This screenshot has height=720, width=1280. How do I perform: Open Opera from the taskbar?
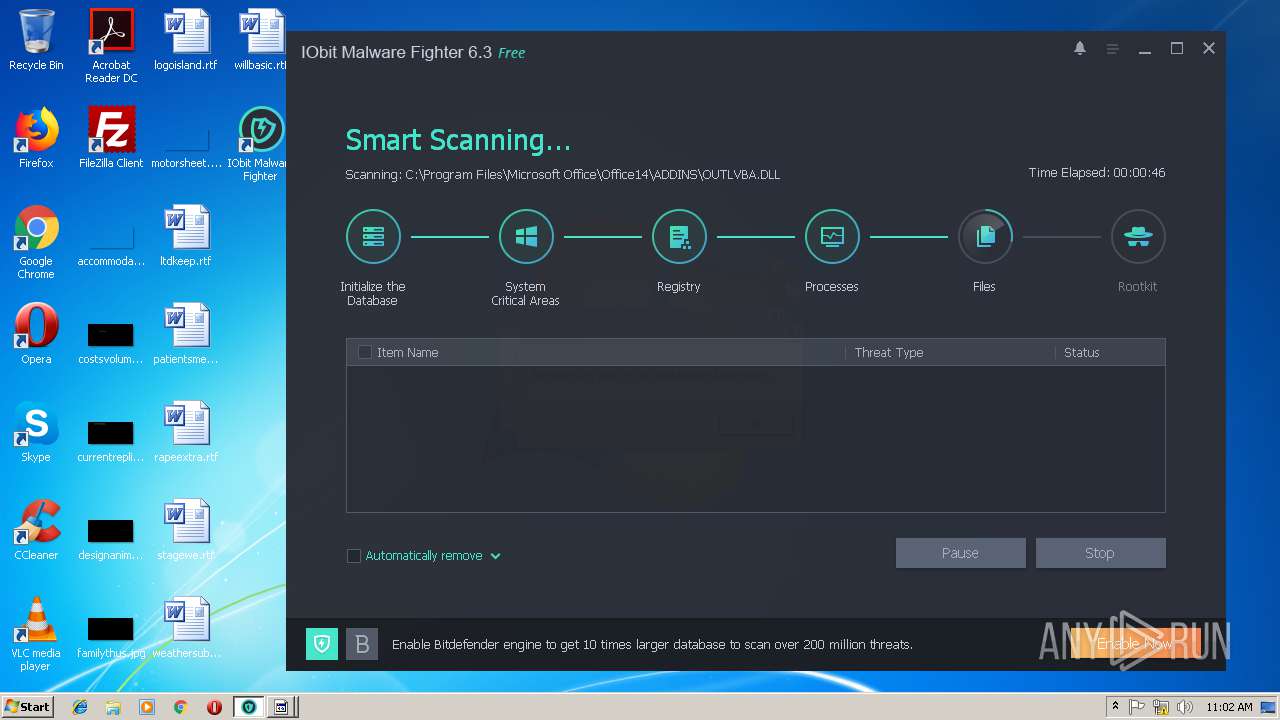[x=214, y=707]
